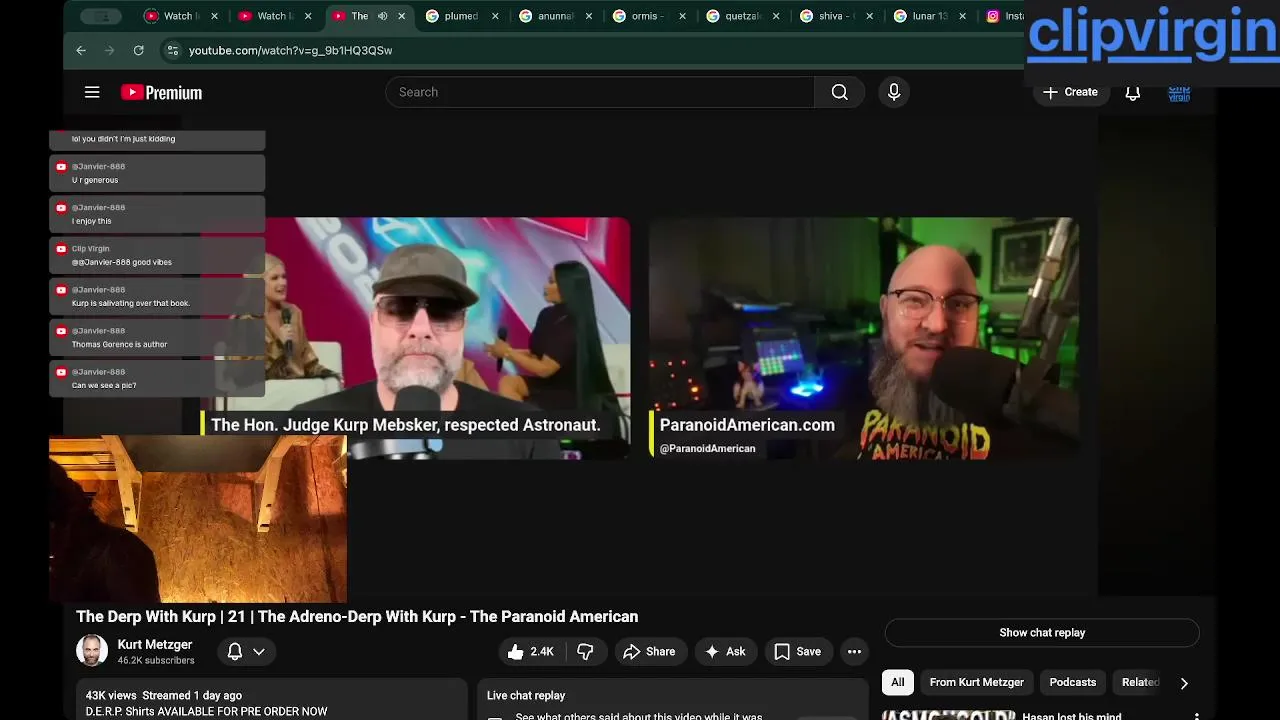Expand the subscription notification chevron
The image size is (1280, 720).
click(x=259, y=652)
